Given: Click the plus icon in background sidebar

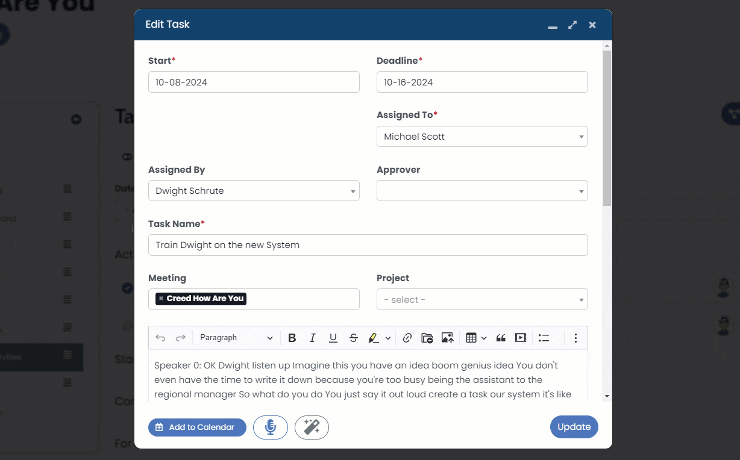Looking at the screenshot, I should pyautogui.click(x=76, y=119).
